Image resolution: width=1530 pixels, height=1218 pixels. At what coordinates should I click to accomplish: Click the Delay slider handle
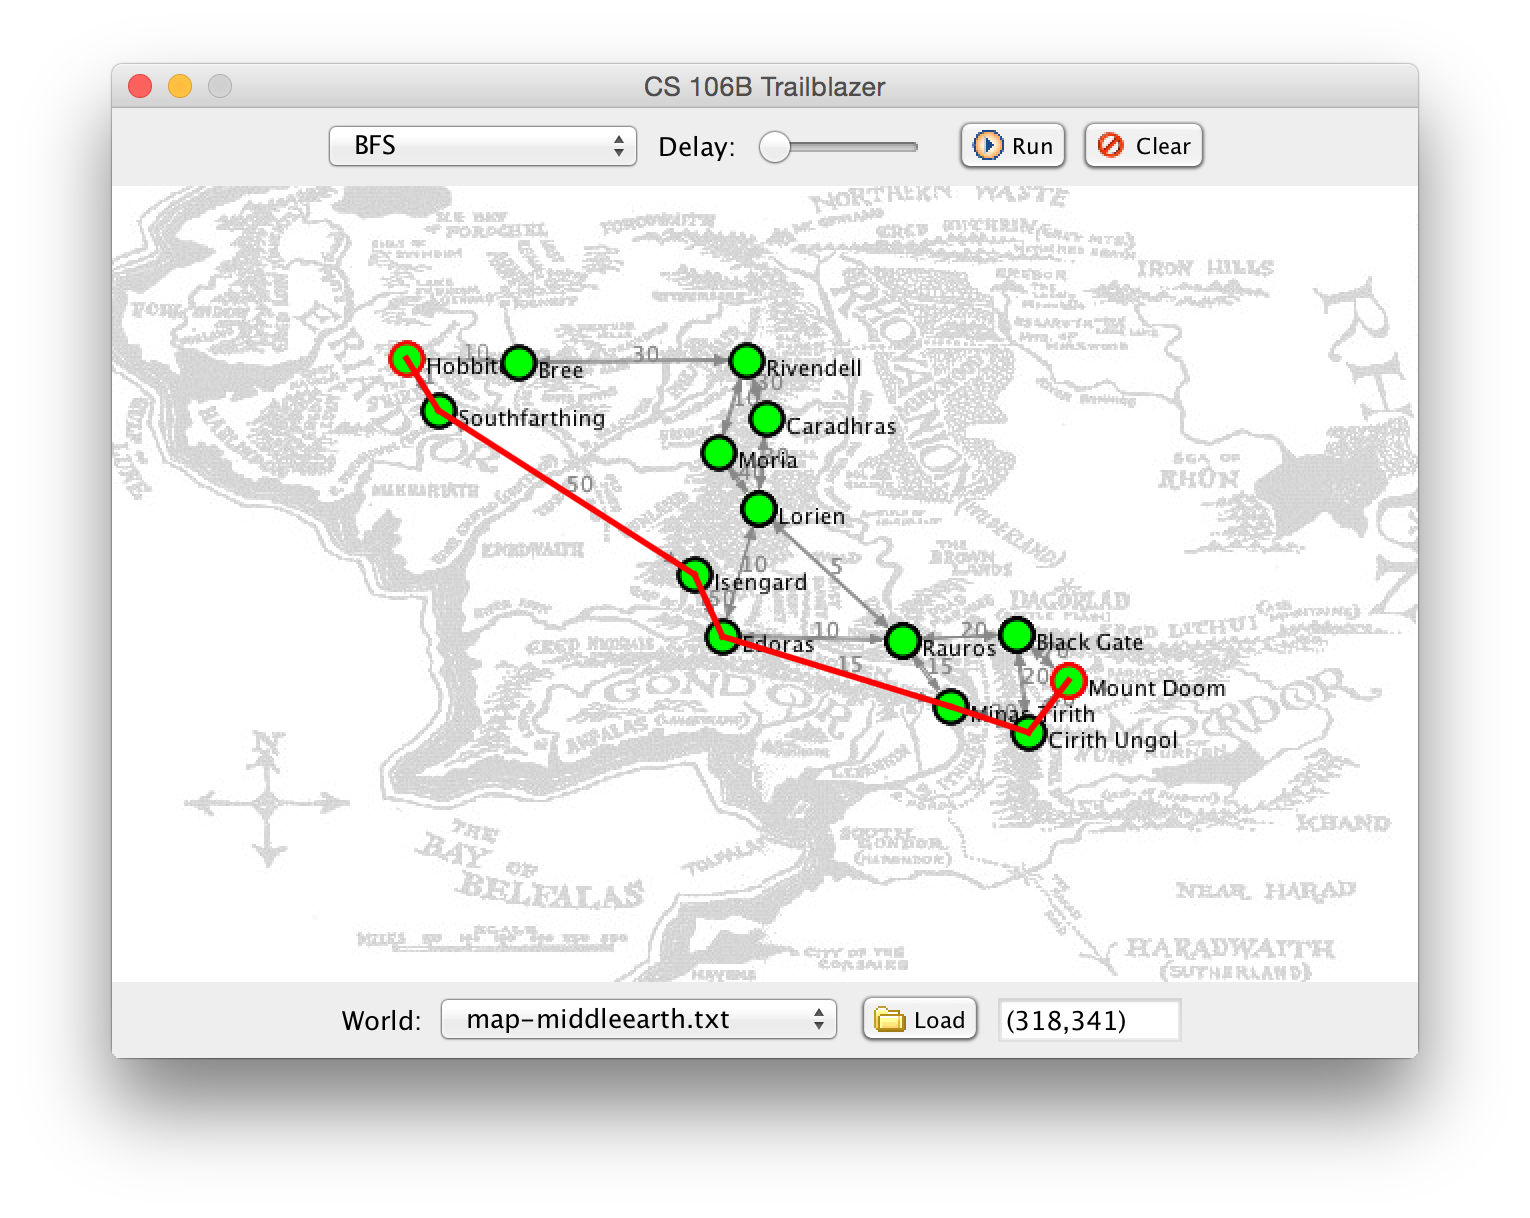(775, 147)
